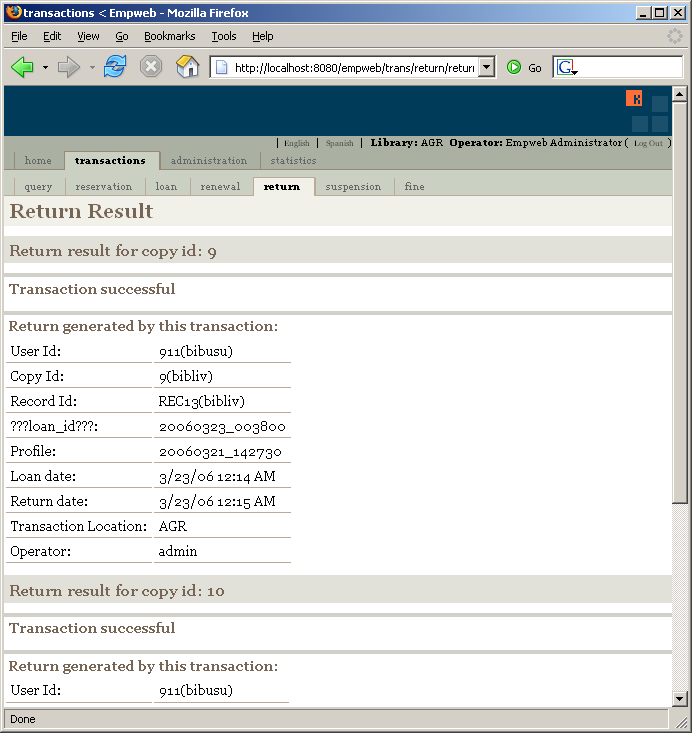
Task: Open the administration tab
Action: [x=209, y=160]
